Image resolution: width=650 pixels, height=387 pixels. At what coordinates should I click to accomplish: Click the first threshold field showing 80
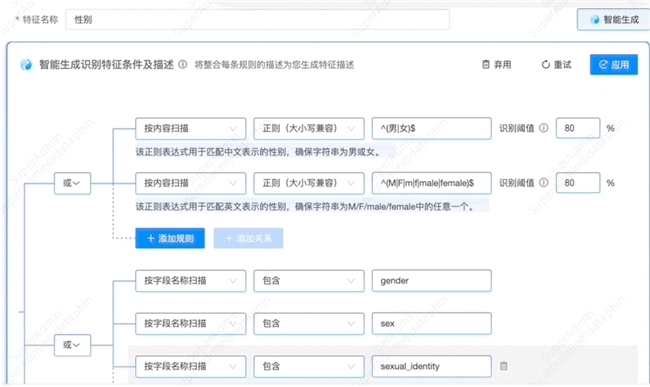(577, 128)
